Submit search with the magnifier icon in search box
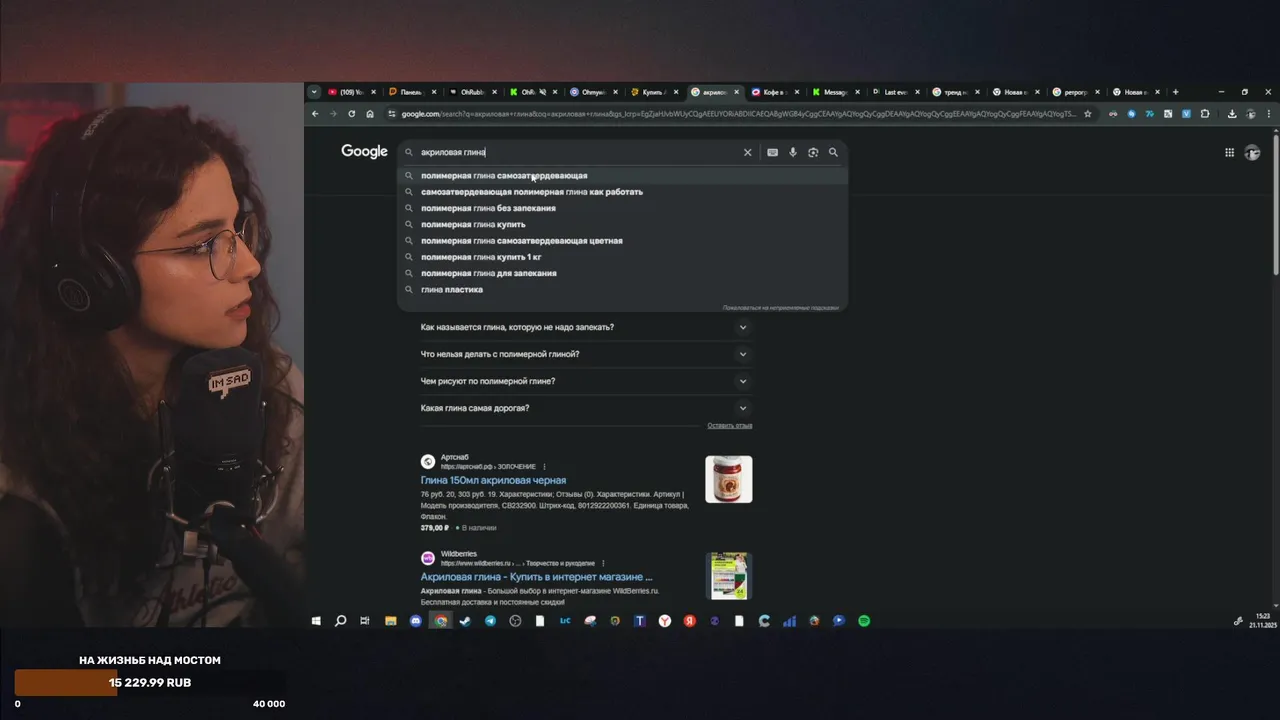 (x=833, y=152)
